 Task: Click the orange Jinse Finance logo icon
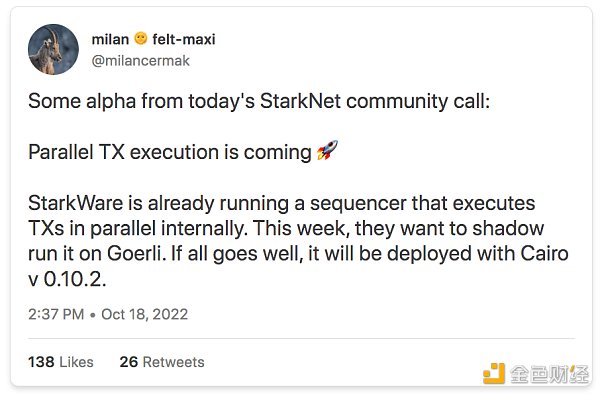tap(494, 374)
